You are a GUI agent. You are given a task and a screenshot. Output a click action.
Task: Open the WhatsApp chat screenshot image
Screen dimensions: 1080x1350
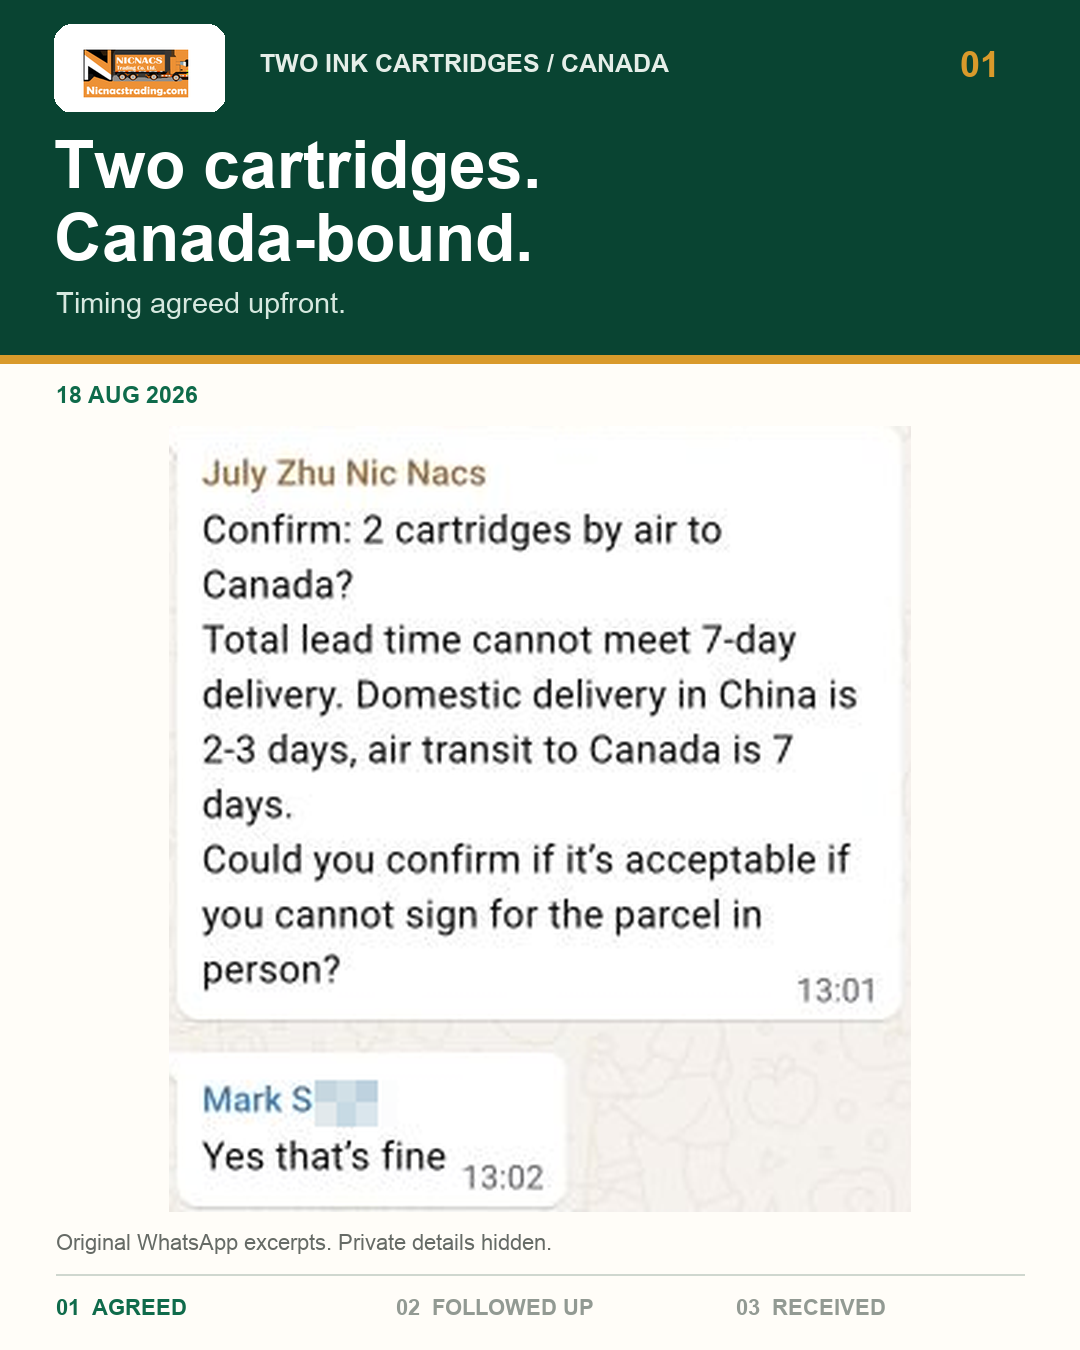pyautogui.click(x=540, y=819)
